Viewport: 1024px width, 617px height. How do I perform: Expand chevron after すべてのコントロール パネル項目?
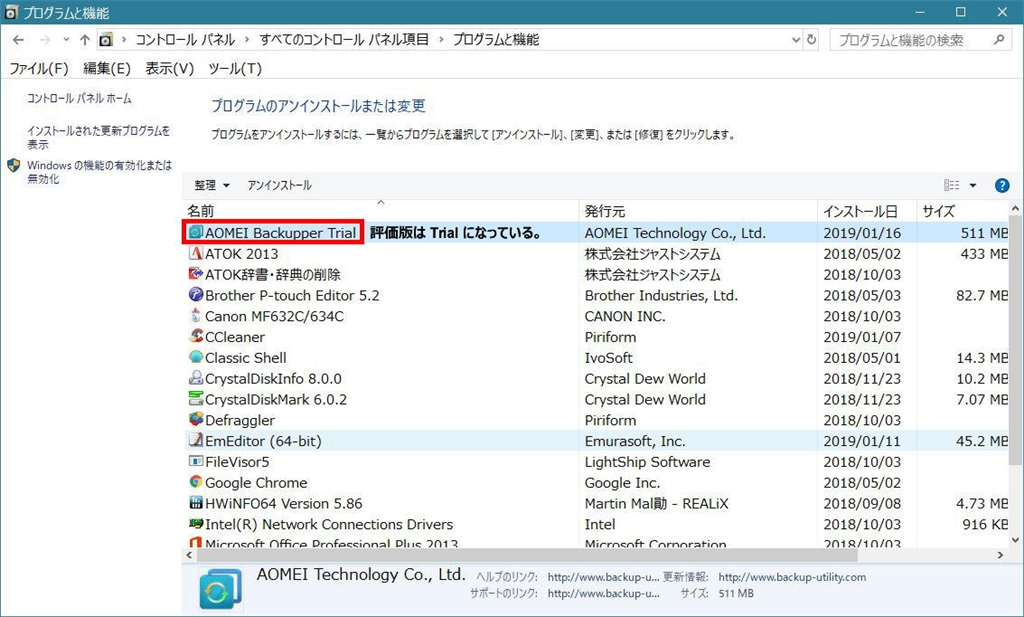pos(441,40)
